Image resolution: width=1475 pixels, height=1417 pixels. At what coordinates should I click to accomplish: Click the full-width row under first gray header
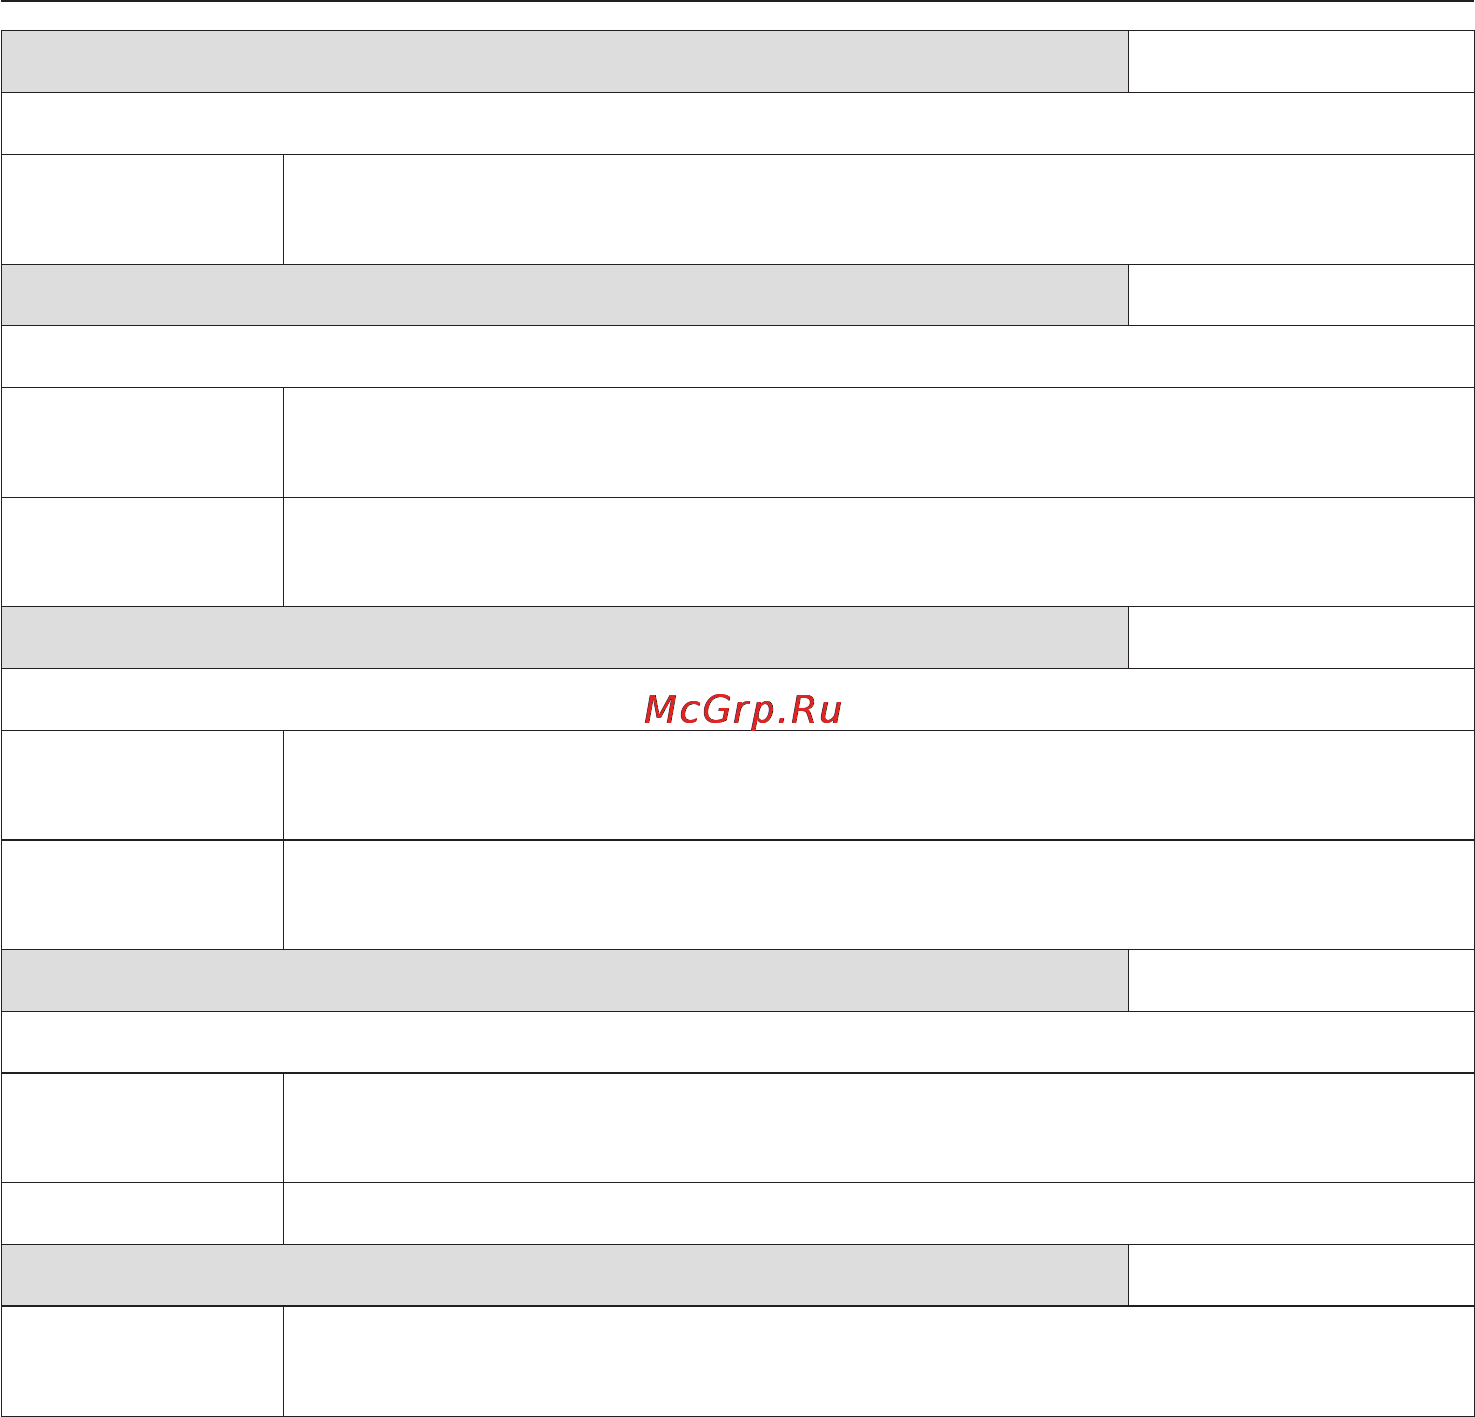738,123
